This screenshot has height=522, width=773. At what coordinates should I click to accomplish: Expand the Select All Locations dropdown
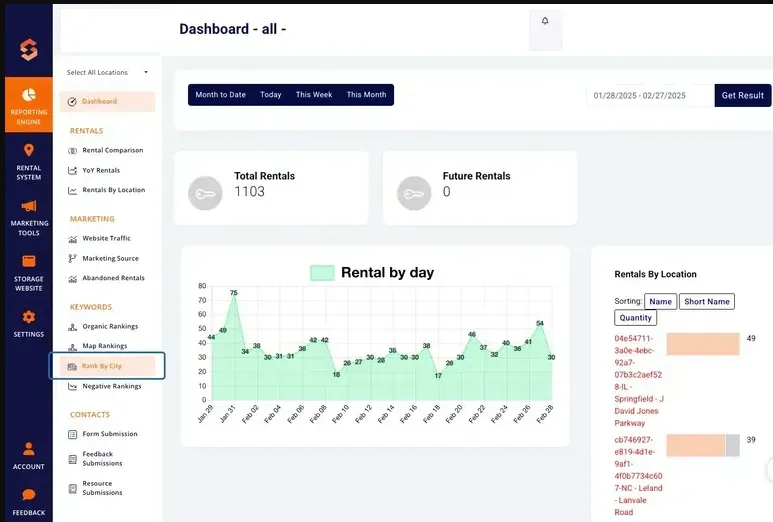click(107, 72)
